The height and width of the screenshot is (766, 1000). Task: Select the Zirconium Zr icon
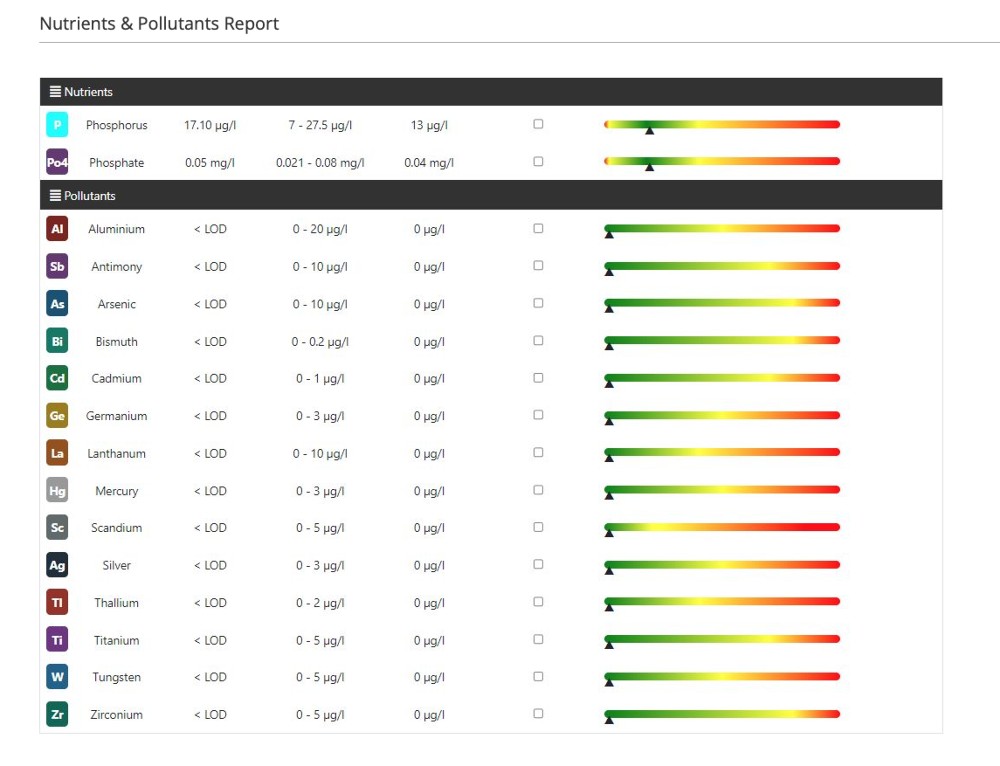(57, 714)
